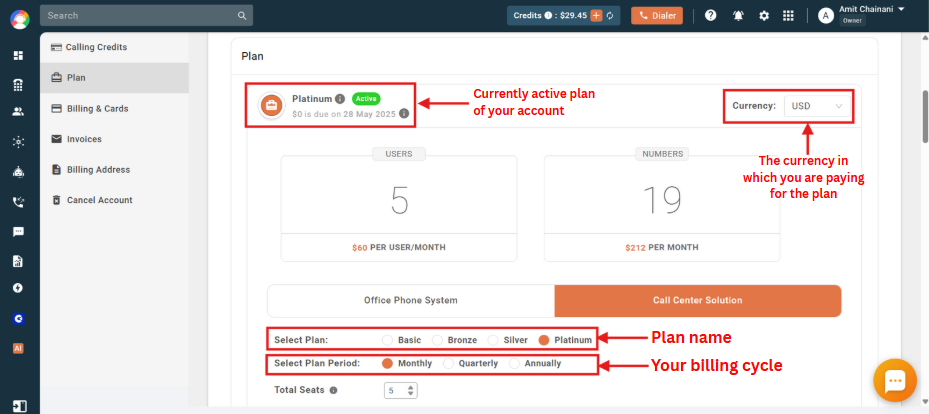Choose Annually plan period
929x414 pixels.
514,363
